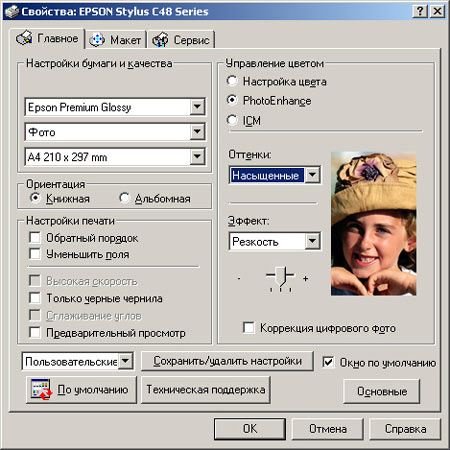Click the Ориентация group heading

coord(56,184)
